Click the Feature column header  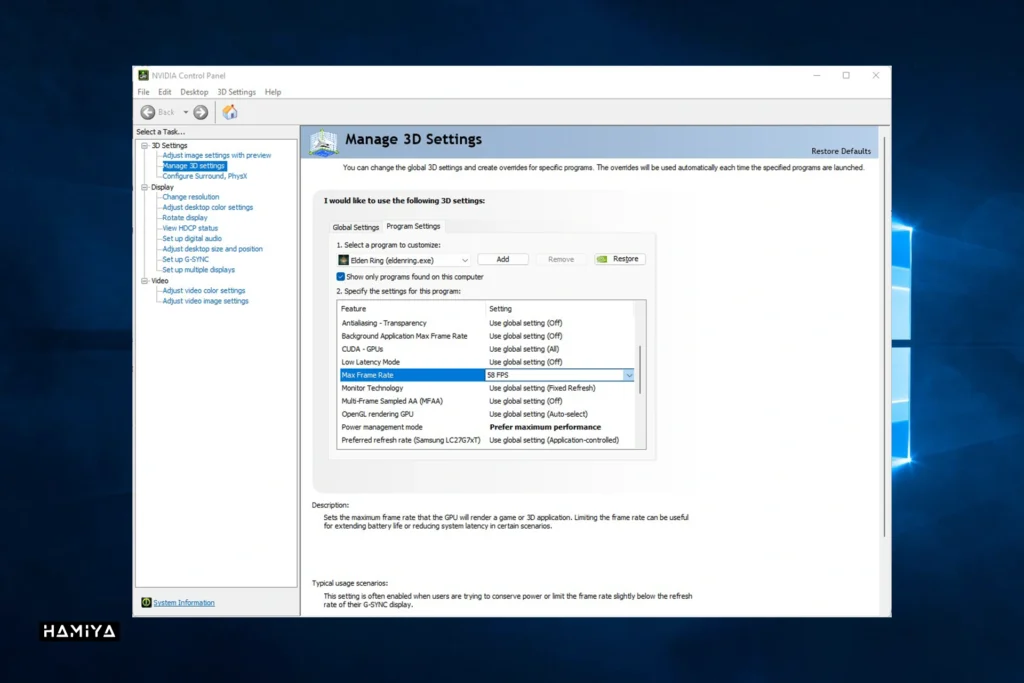tap(411, 309)
